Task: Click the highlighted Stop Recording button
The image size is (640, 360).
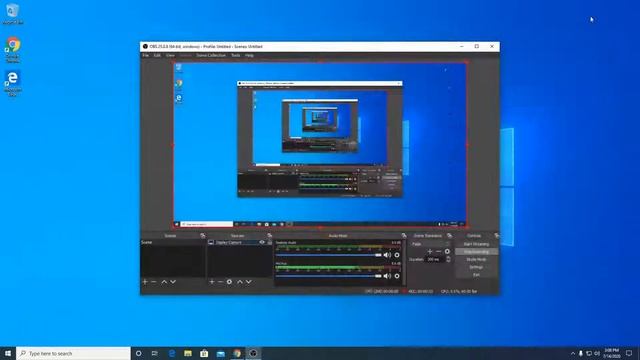Action: (x=476, y=252)
